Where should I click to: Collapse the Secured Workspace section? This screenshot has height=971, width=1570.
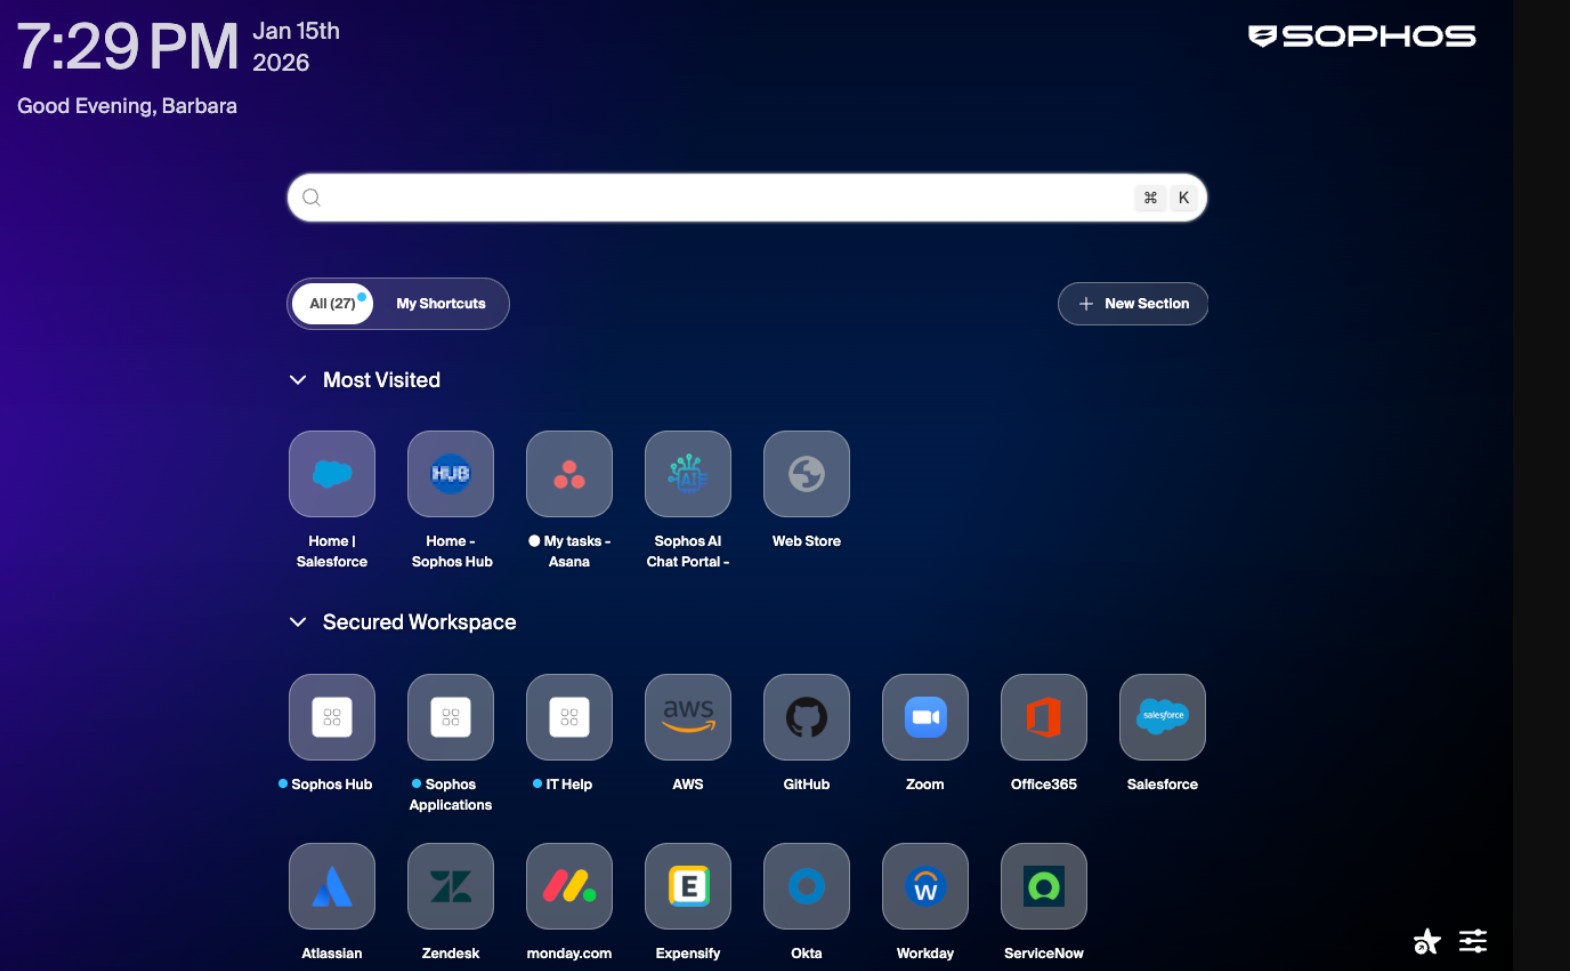tap(298, 622)
